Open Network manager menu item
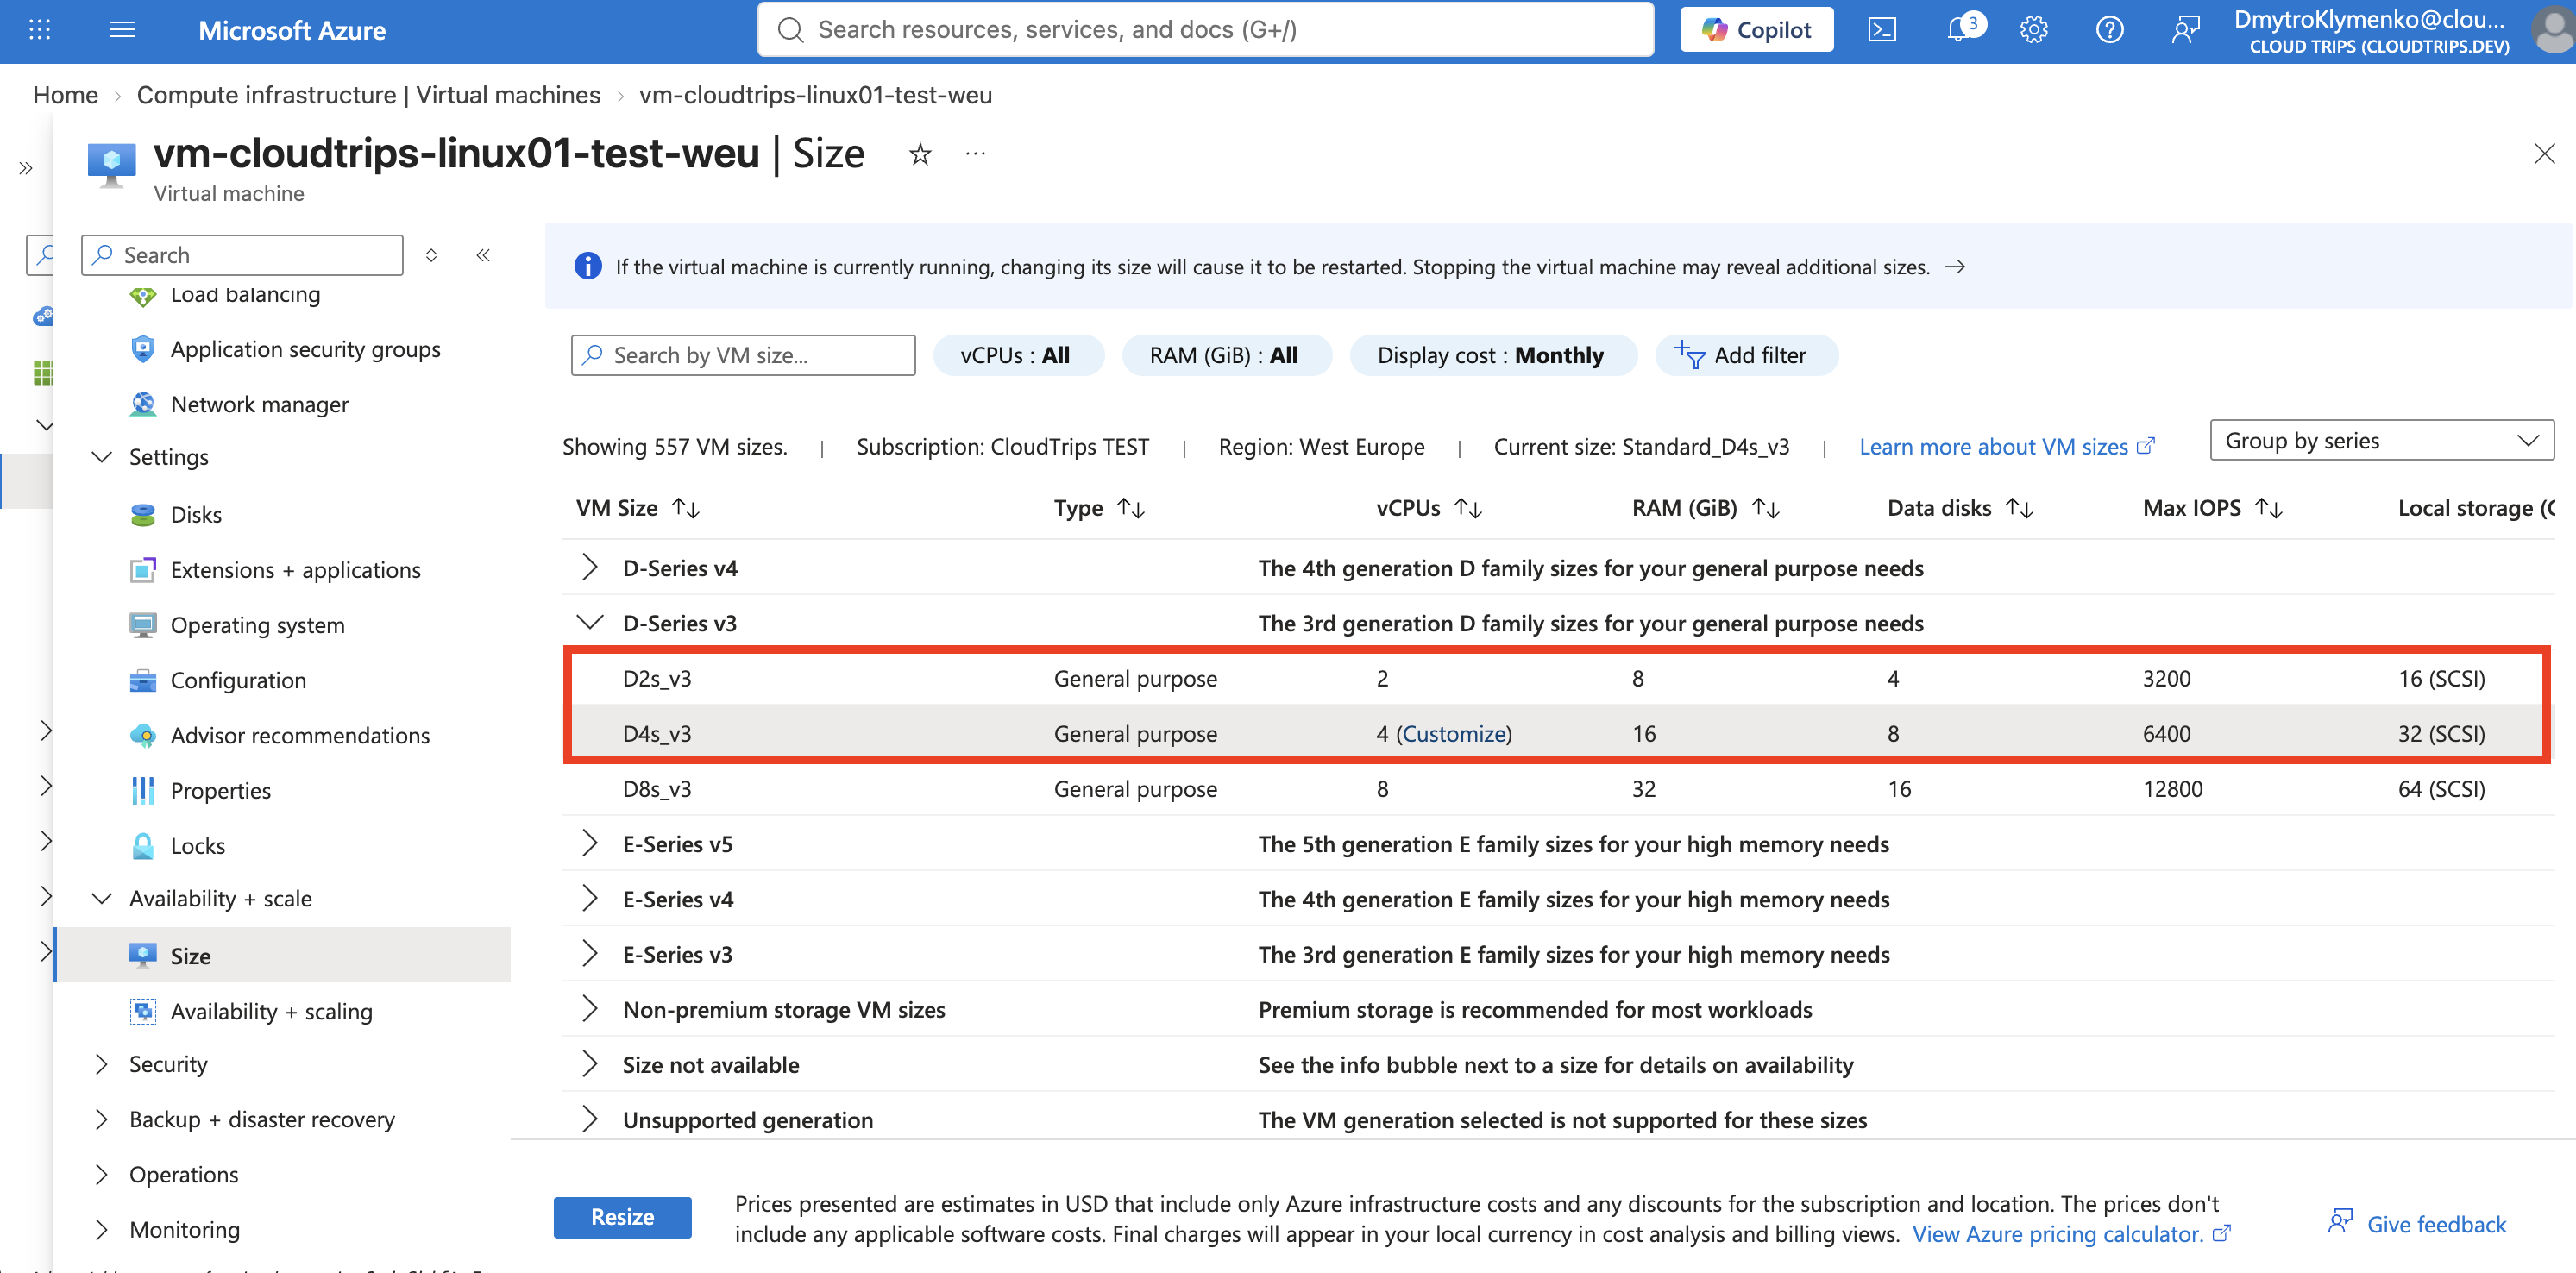This screenshot has height=1273, width=2576. tap(260, 404)
